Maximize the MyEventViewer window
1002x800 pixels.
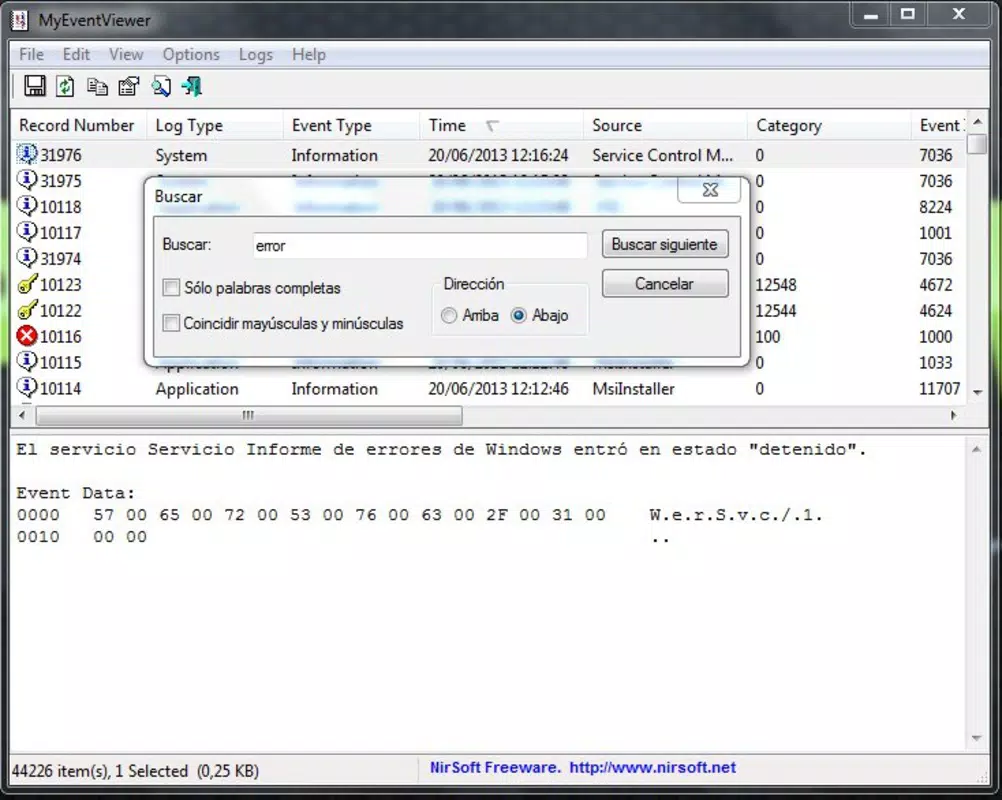coord(907,15)
